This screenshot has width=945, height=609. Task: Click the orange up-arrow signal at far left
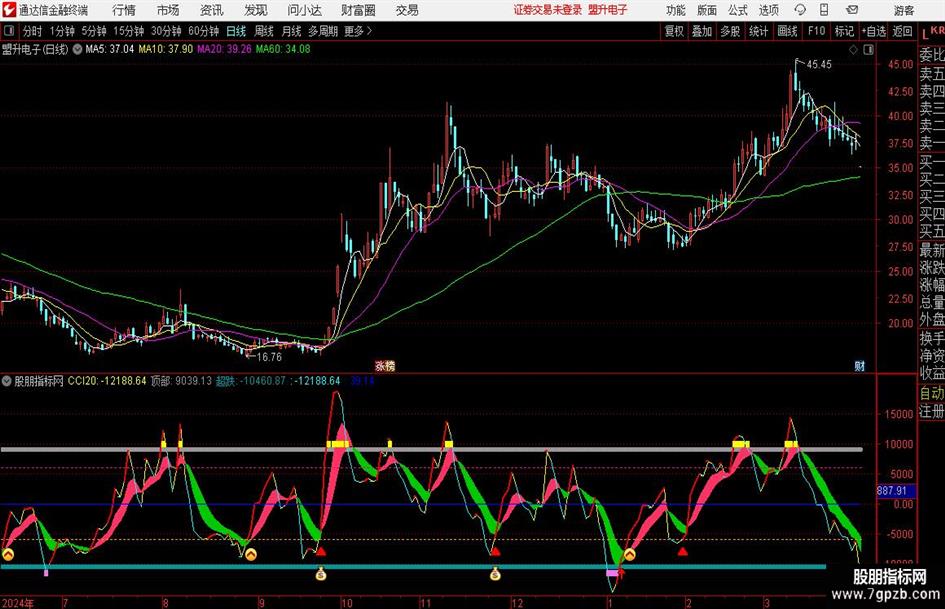[x=7, y=554]
